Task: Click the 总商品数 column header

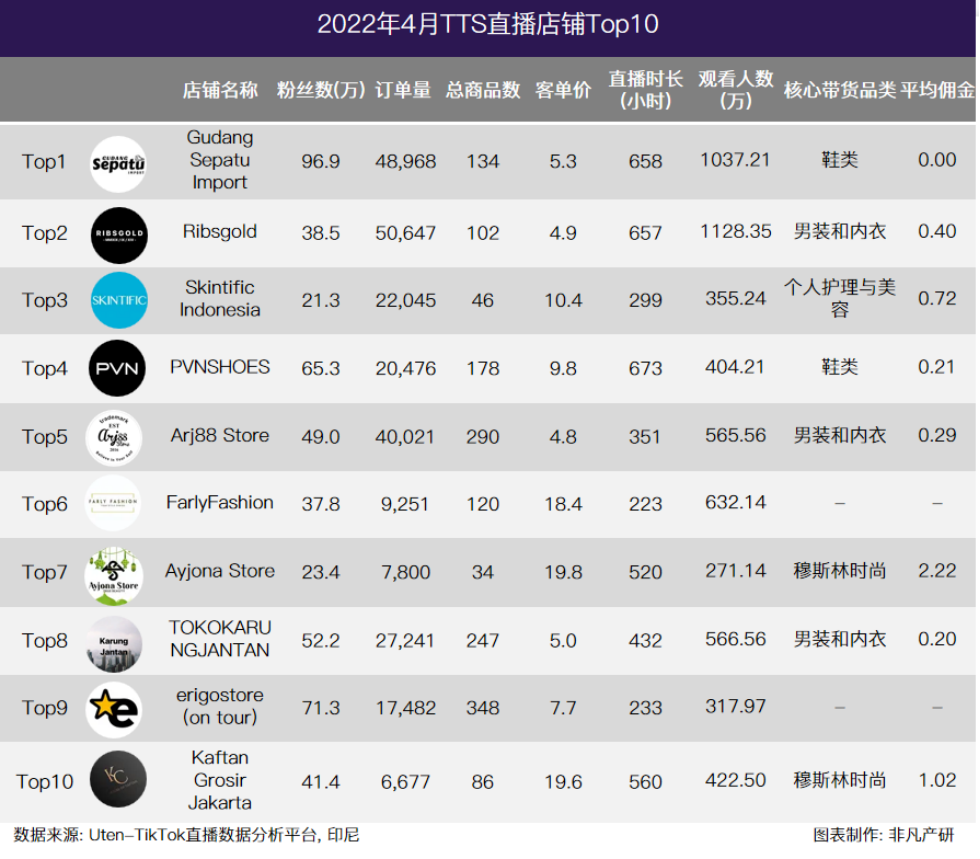Action: tap(482, 90)
